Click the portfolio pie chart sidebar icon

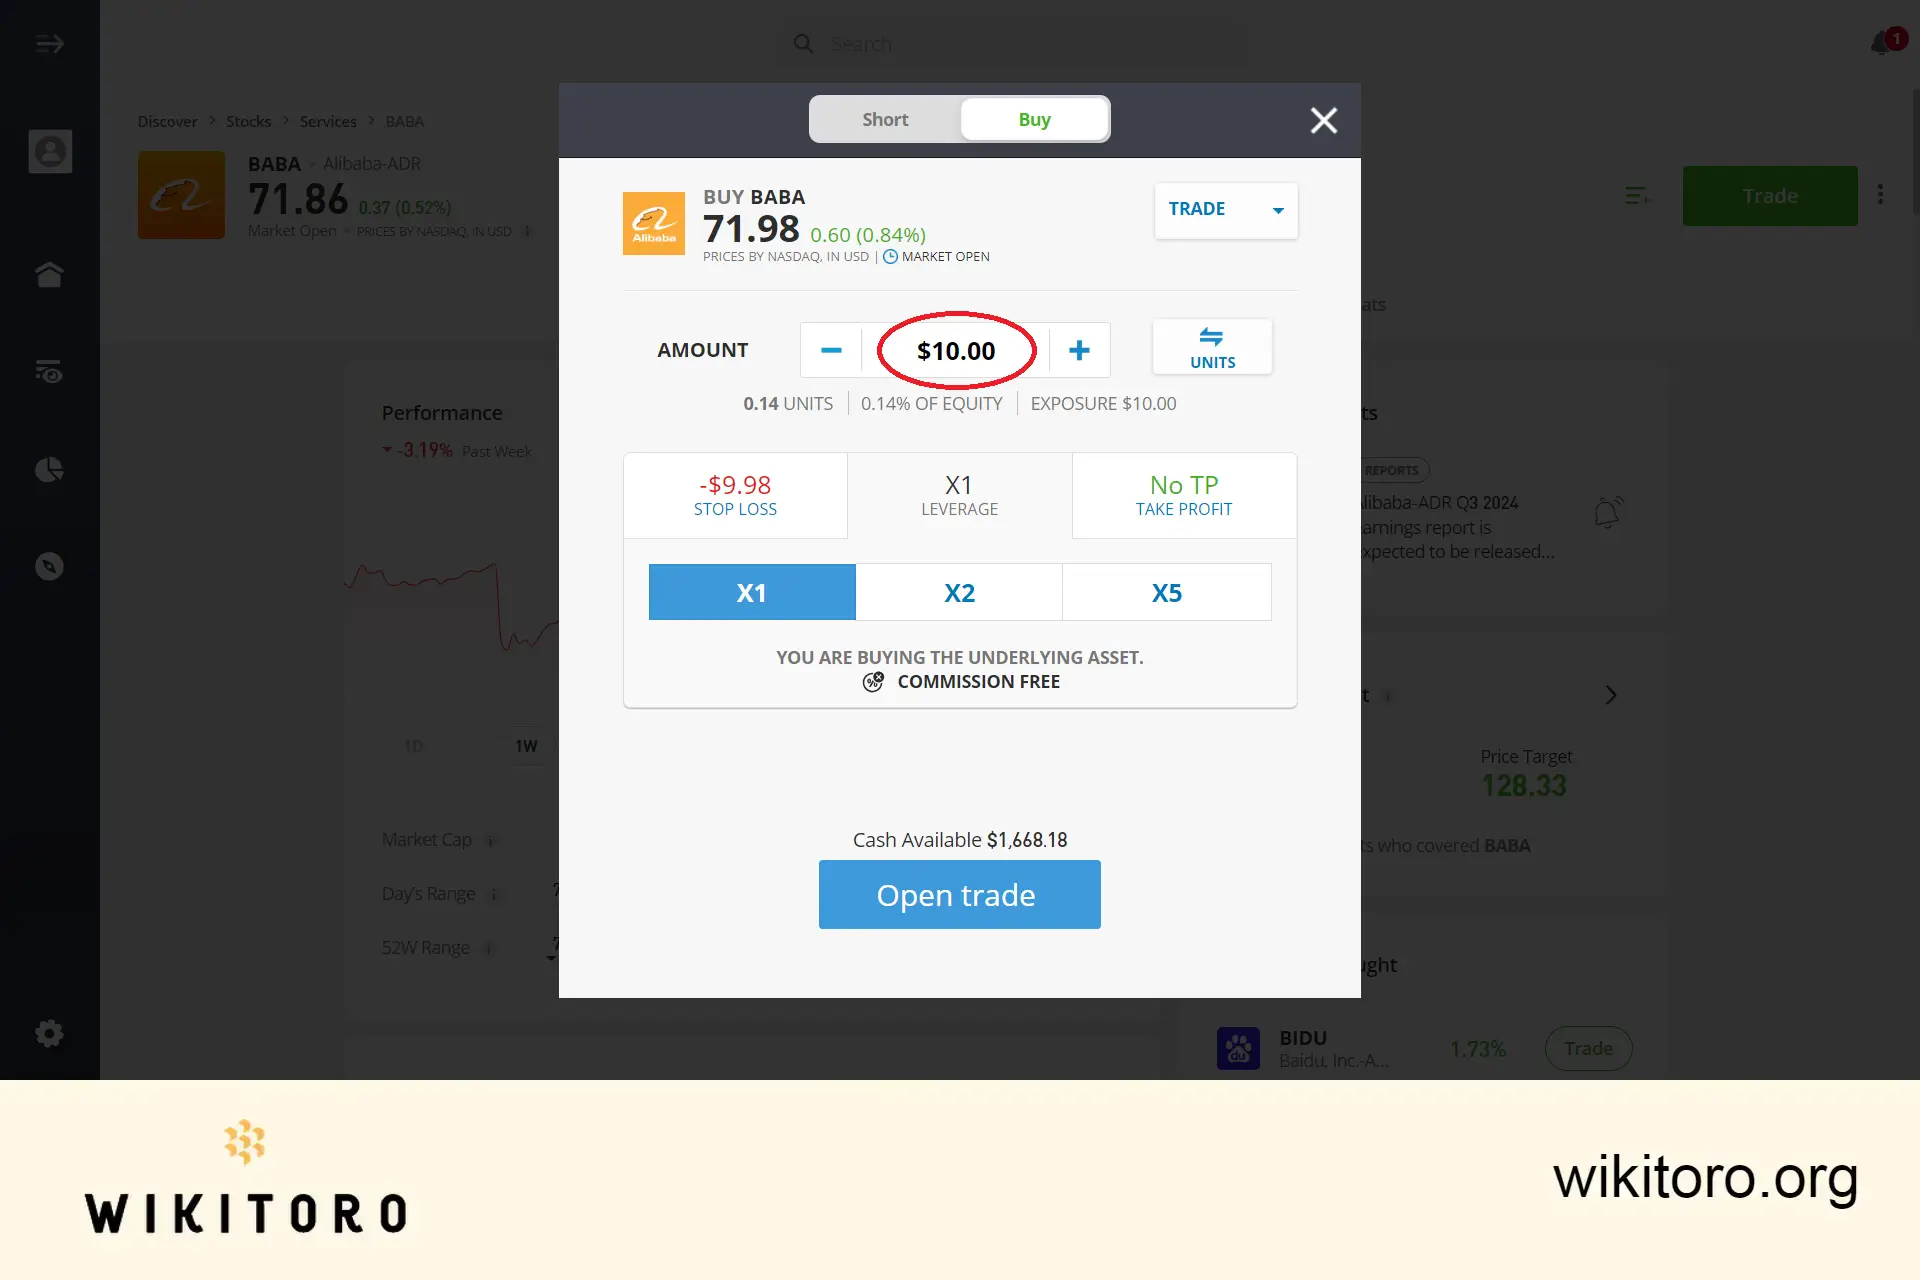point(50,469)
